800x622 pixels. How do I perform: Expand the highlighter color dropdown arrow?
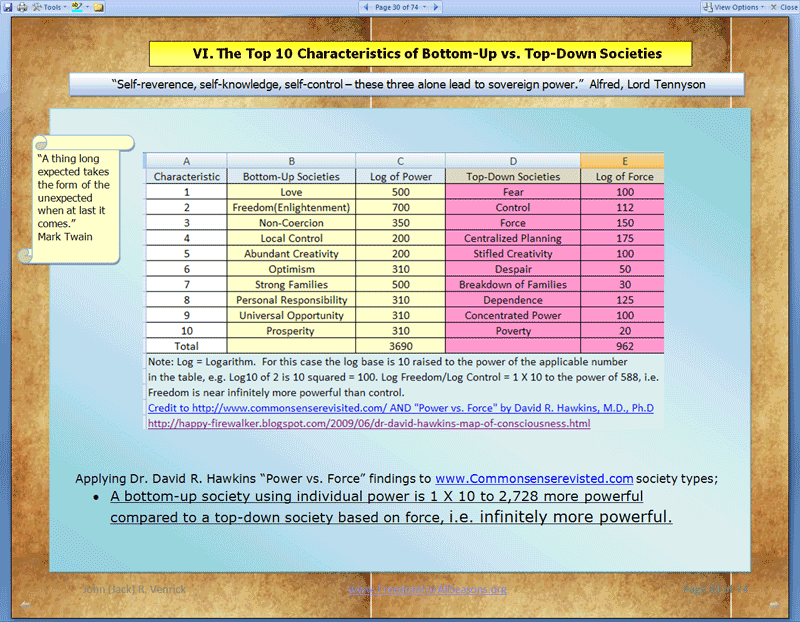(87, 6)
